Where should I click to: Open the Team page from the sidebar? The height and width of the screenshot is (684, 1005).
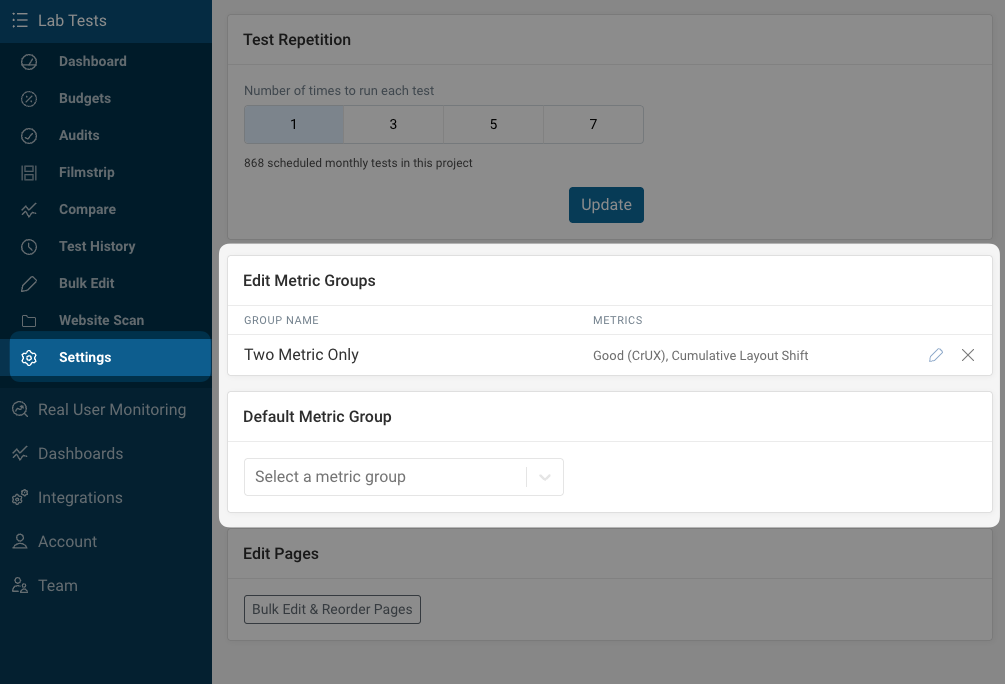pyautogui.click(x=57, y=585)
